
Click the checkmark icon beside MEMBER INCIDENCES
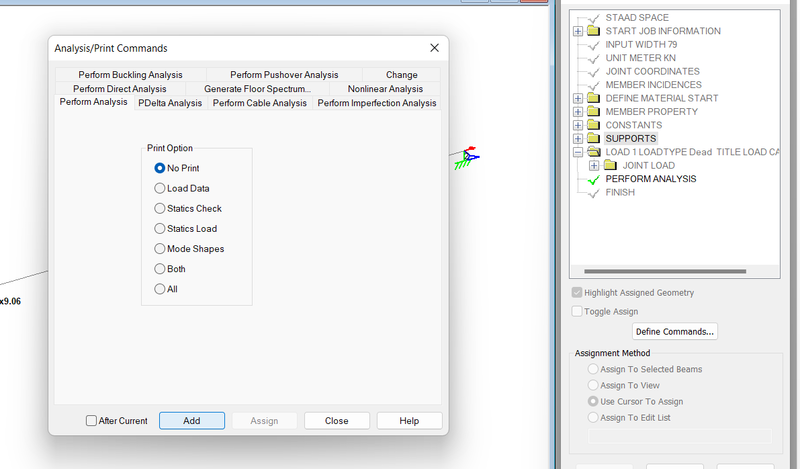(x=593, y=86)
